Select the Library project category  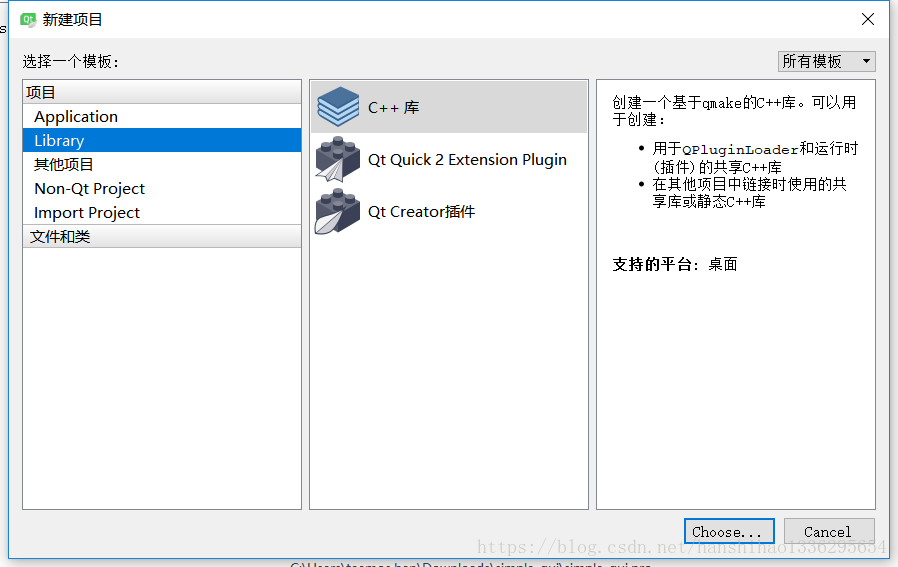162,140
